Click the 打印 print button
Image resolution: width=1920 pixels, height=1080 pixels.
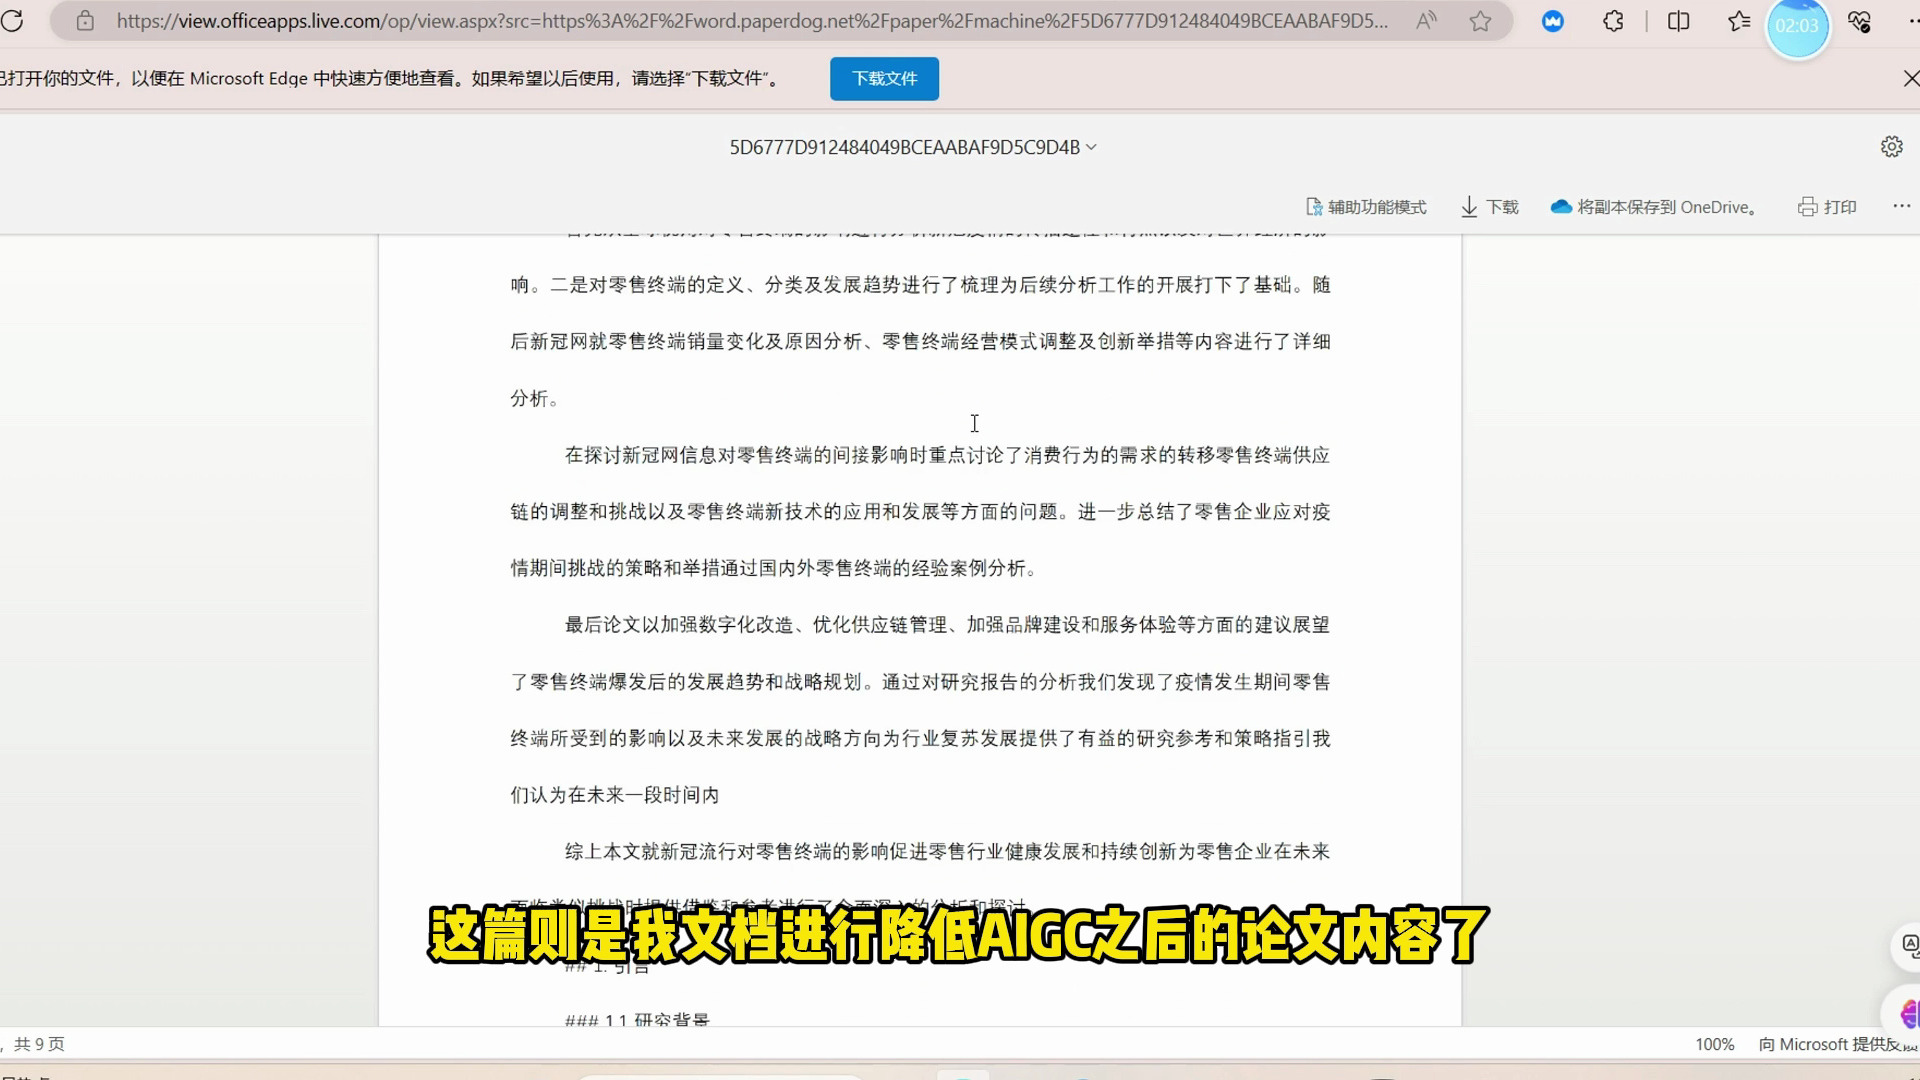[1827, 207]
